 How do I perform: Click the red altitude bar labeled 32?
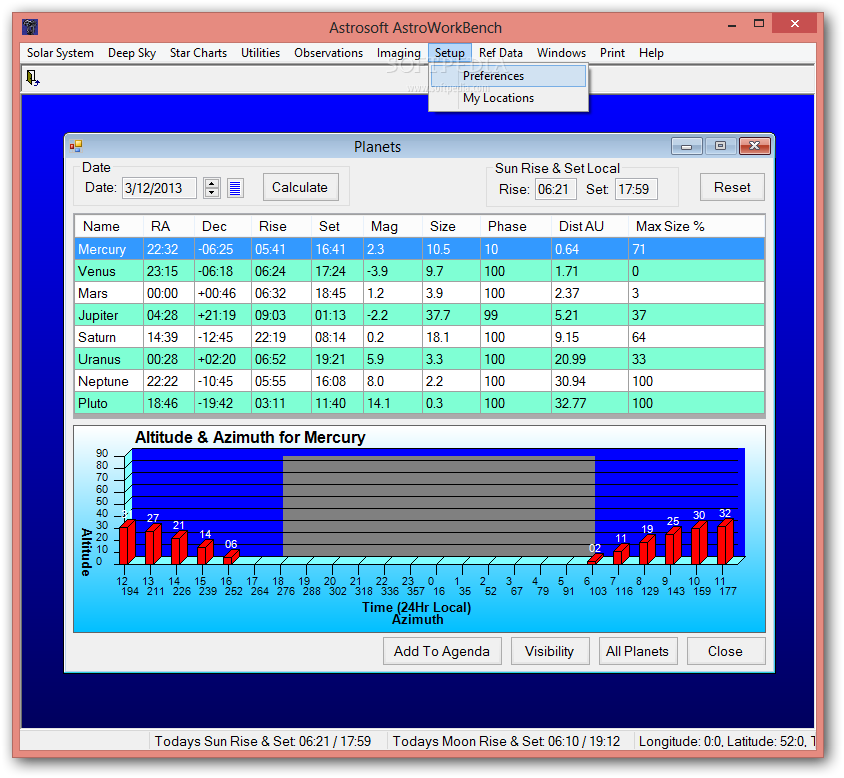pyautogui.click(x=726, y=542)
